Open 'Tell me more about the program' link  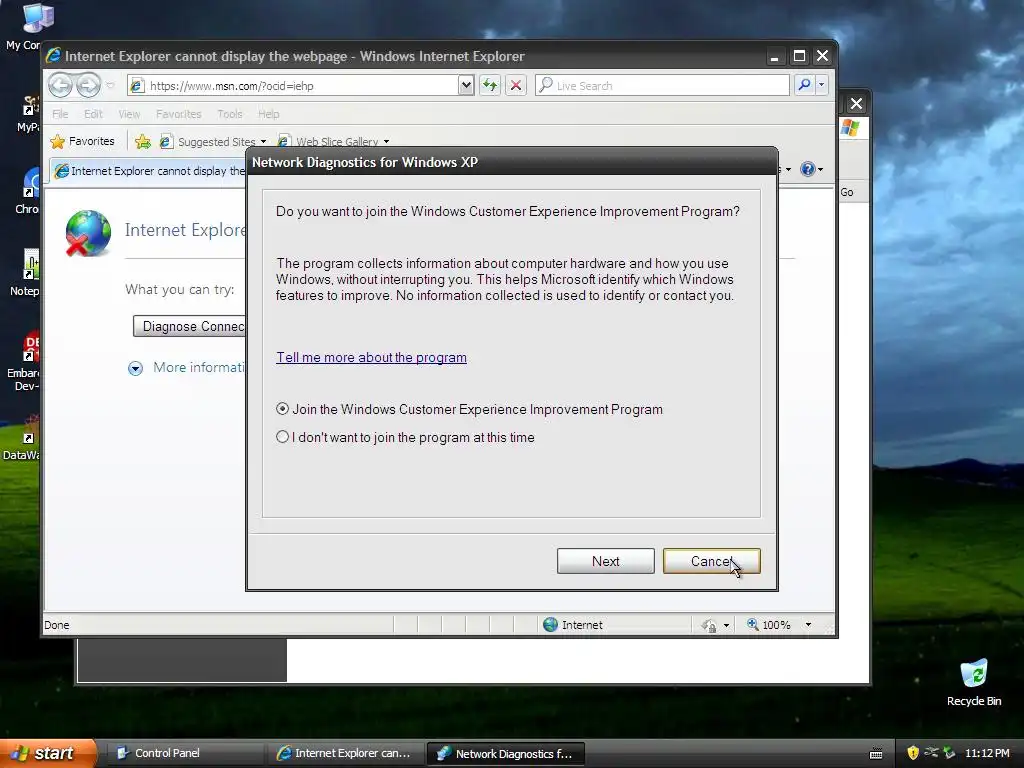coord(371,357)
